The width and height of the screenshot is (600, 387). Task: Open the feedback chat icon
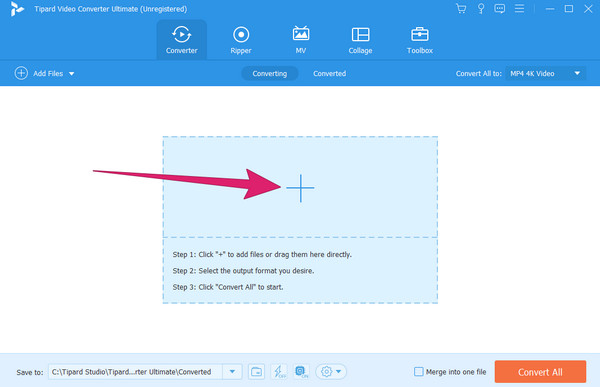click(499, 8)
